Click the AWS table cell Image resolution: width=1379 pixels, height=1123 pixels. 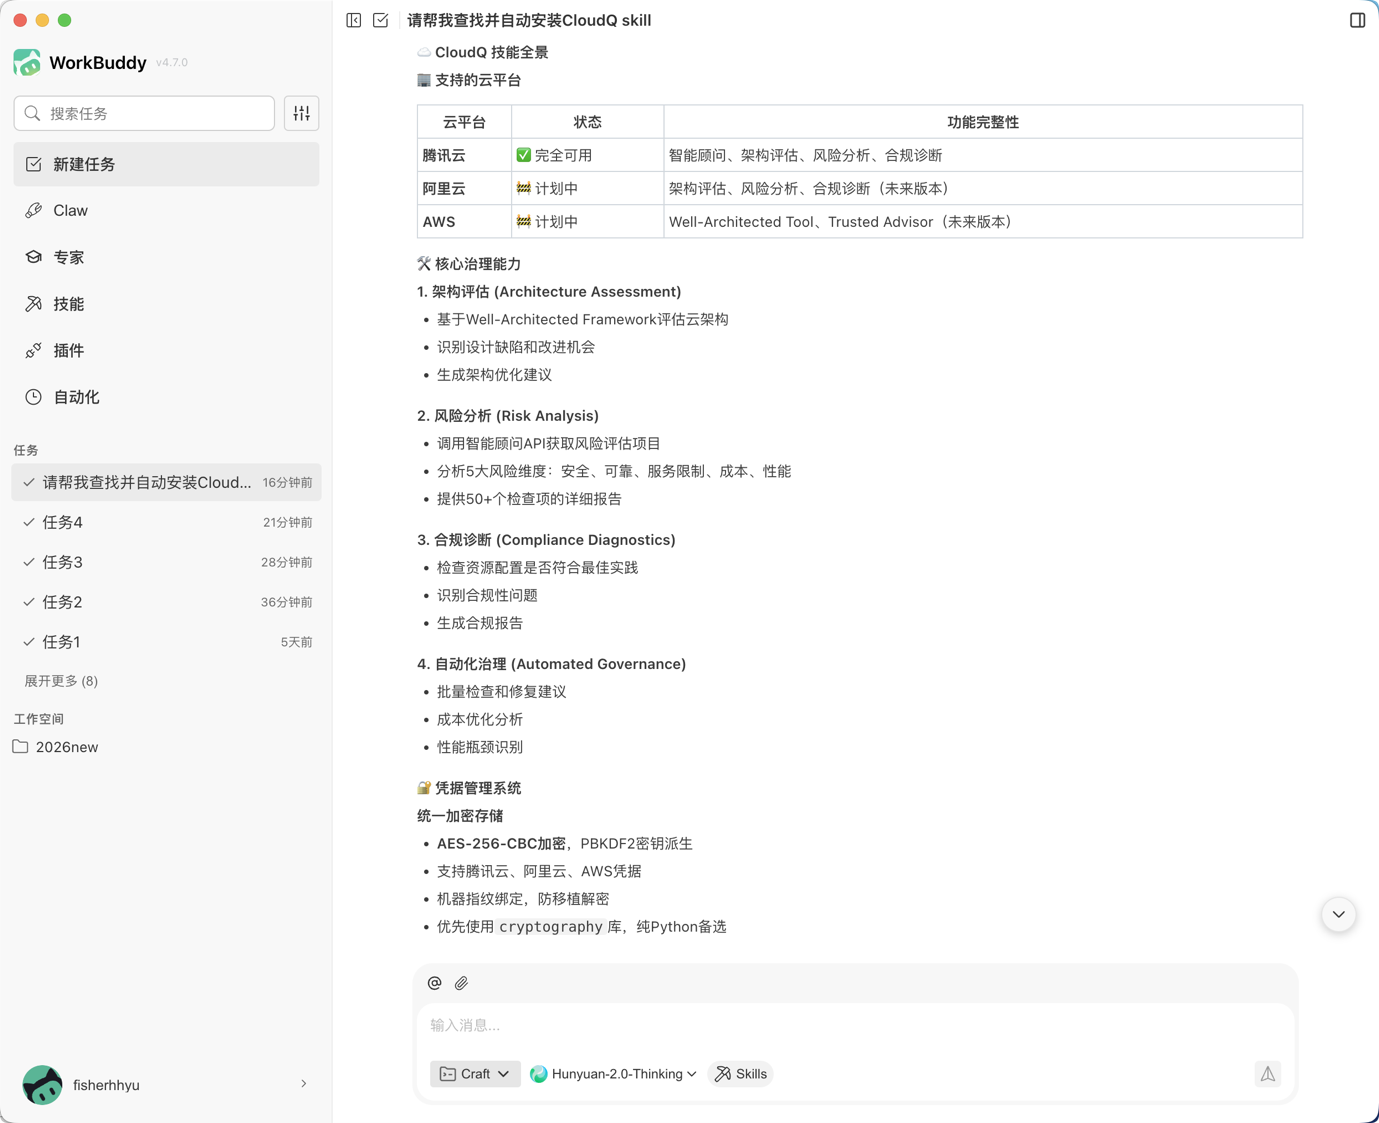pos(464,222)
